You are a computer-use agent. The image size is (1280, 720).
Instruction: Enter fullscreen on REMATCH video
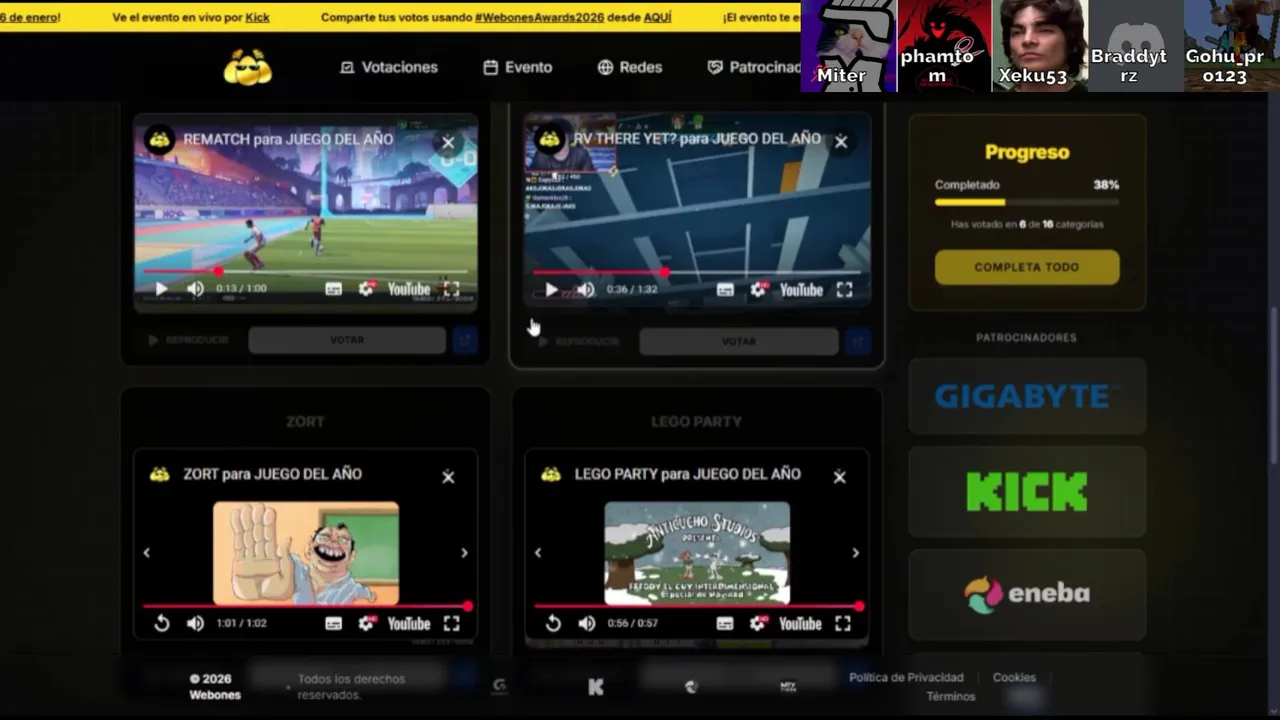click(452, 289)
